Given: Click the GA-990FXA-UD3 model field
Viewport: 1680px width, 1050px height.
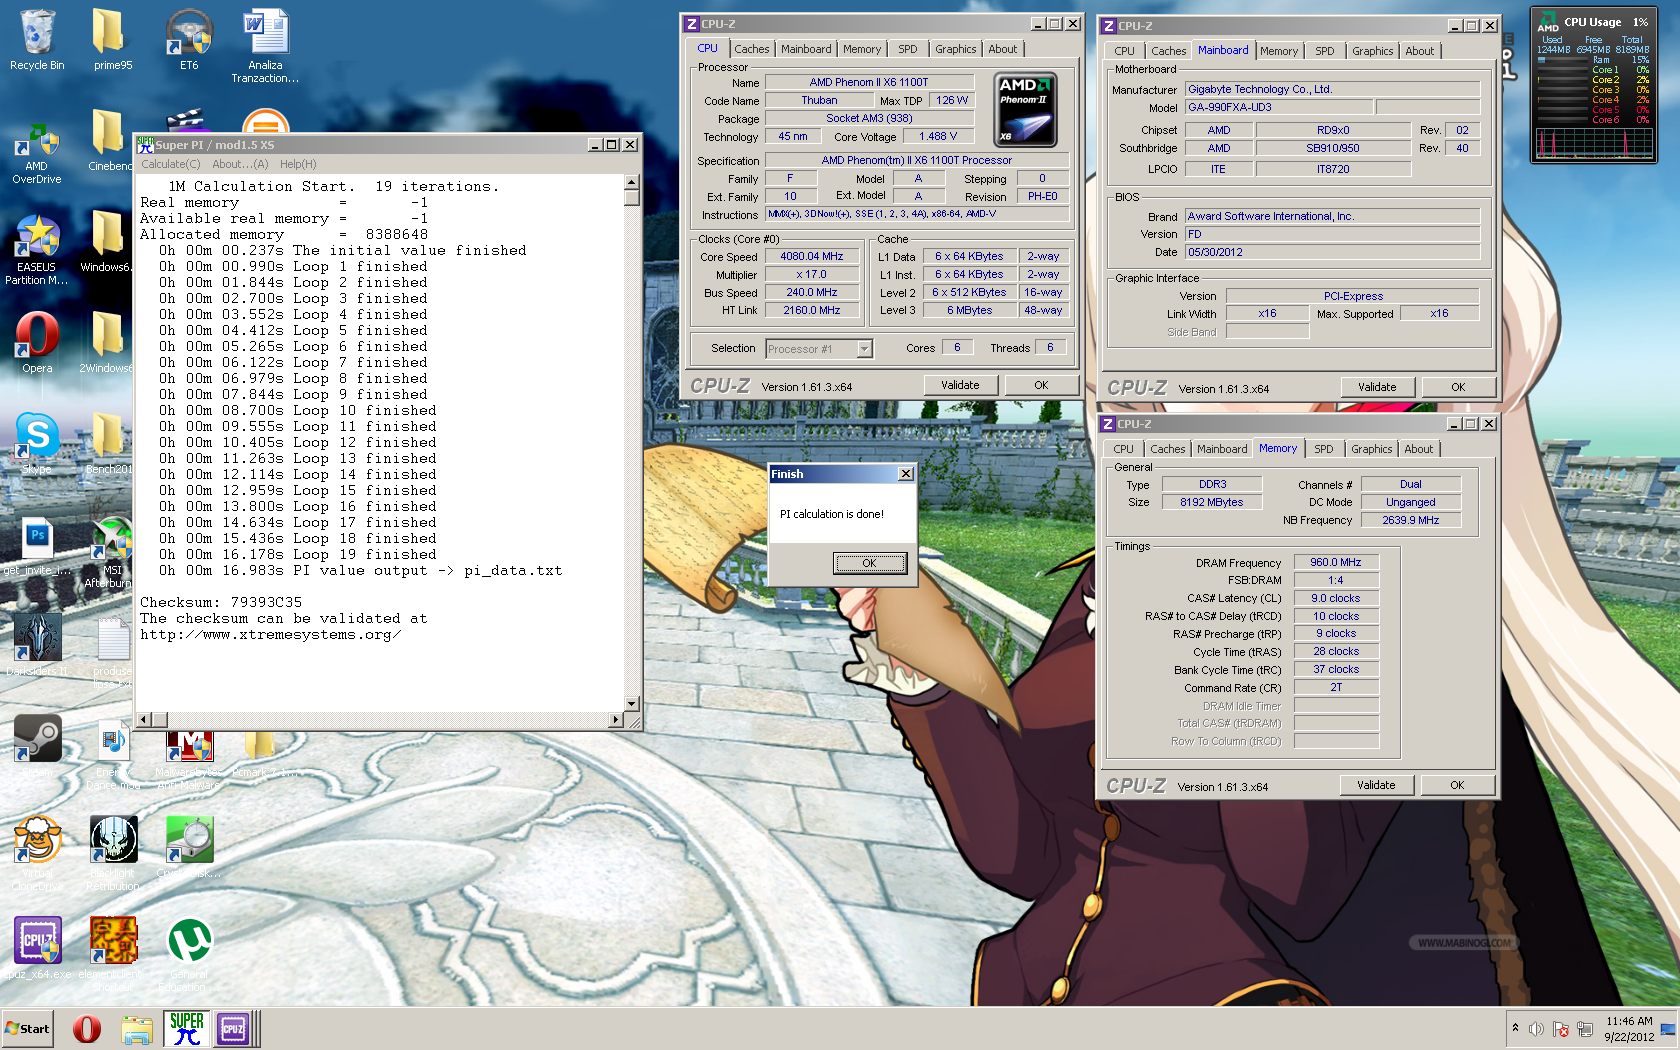Looking at the screenshot, I should coord(1278,107).
